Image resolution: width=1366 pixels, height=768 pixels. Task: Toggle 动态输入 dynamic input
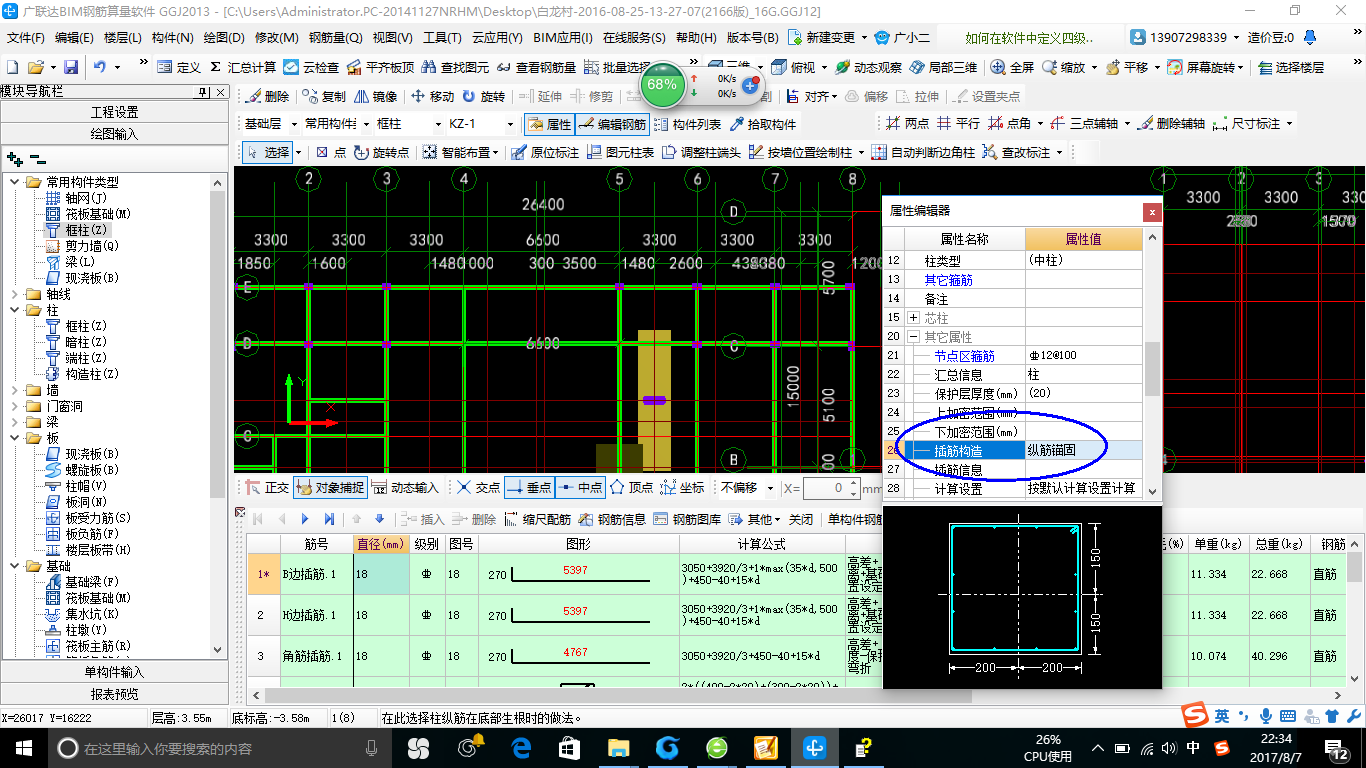[x=405, y=488]
